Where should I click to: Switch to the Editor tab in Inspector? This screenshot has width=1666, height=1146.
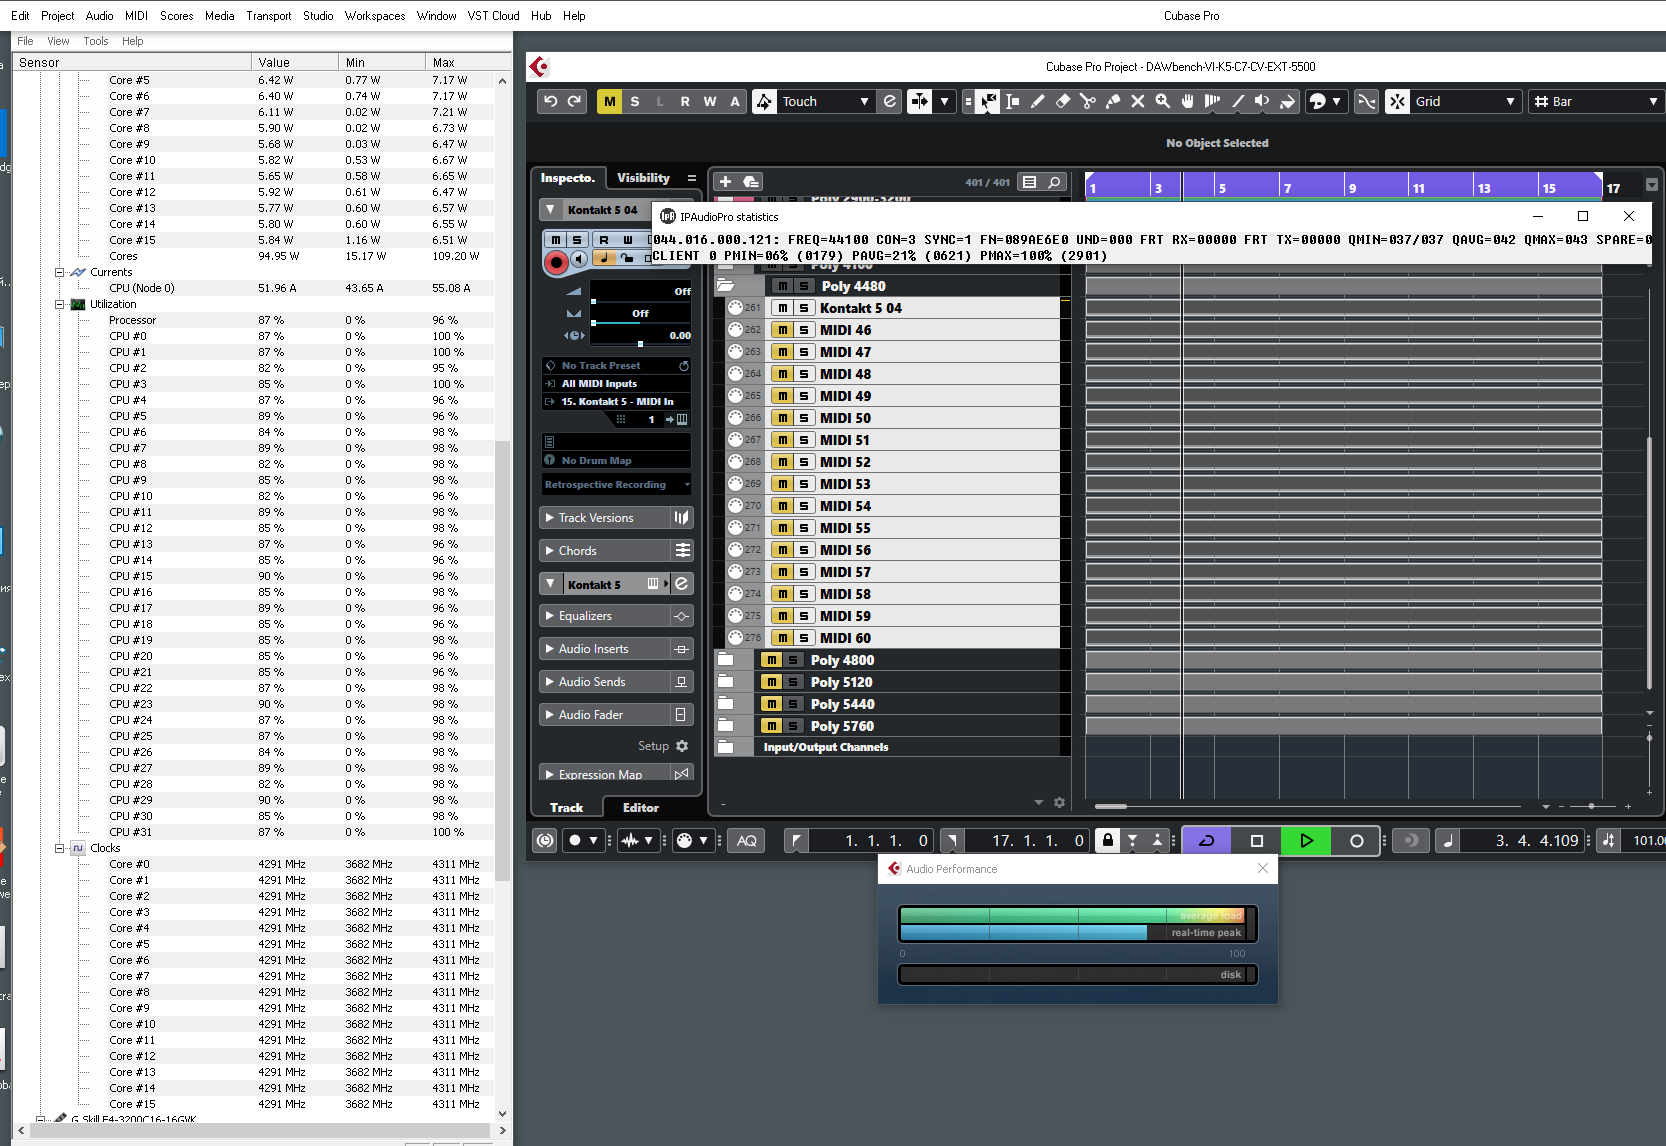point(641,808)
